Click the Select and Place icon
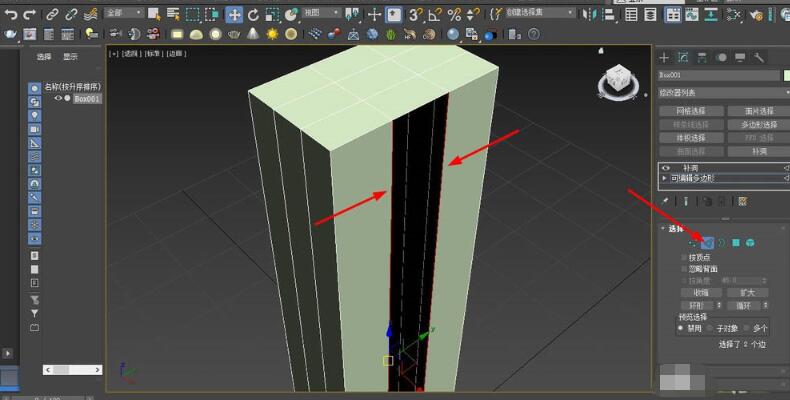Viewport: 790px width, 400px height. pyautogui.click(x=291, y=15)
